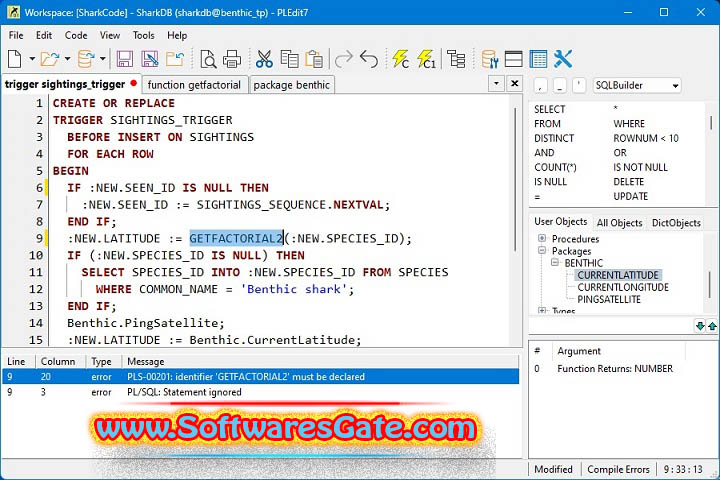720x480 pixels.
Task: Click the Print icon
Action: click(x=232, y=59)
